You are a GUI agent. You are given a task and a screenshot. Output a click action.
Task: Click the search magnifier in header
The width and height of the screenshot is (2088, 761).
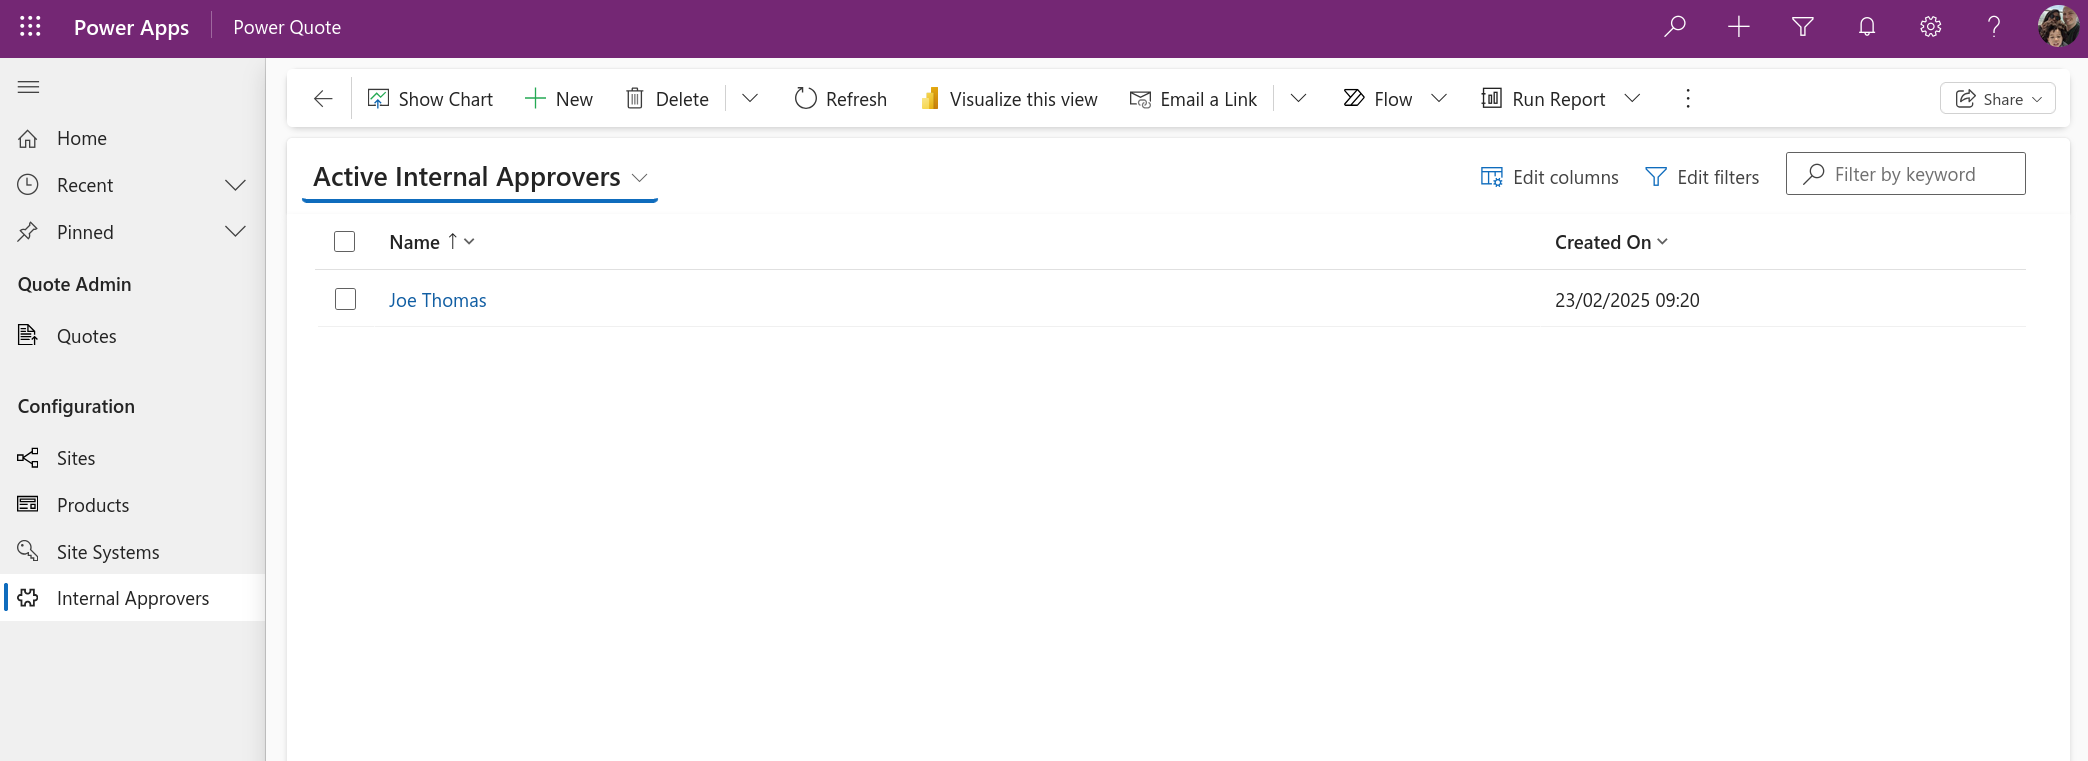click(1675, 27)
